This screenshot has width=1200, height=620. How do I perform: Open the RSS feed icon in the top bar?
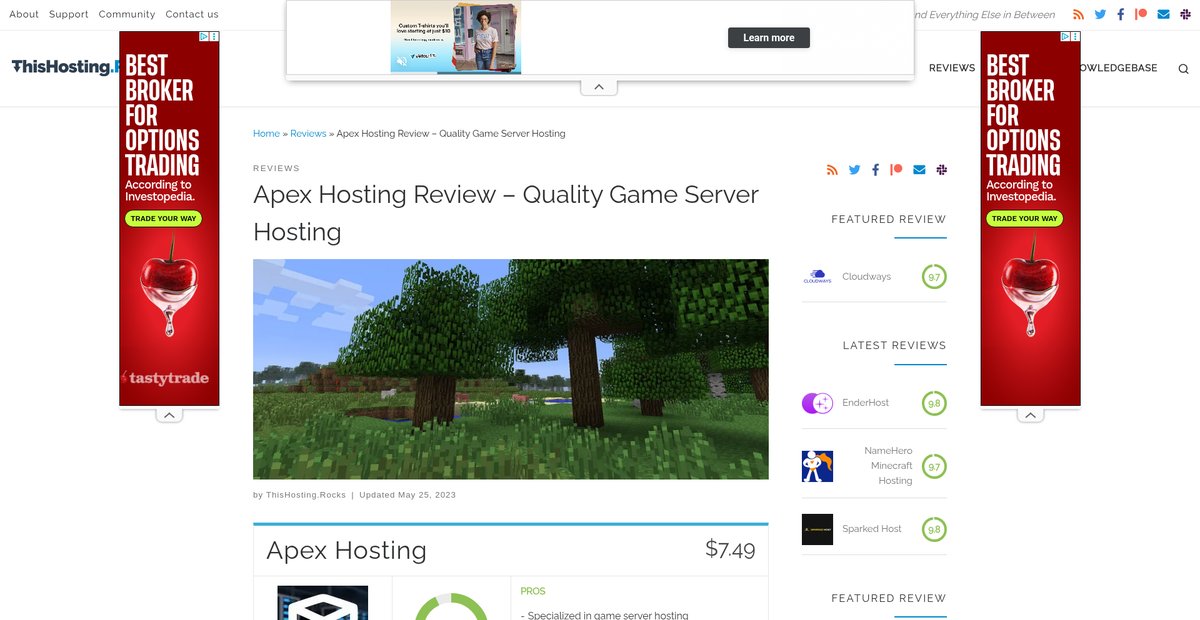(x=1078, y=14)
